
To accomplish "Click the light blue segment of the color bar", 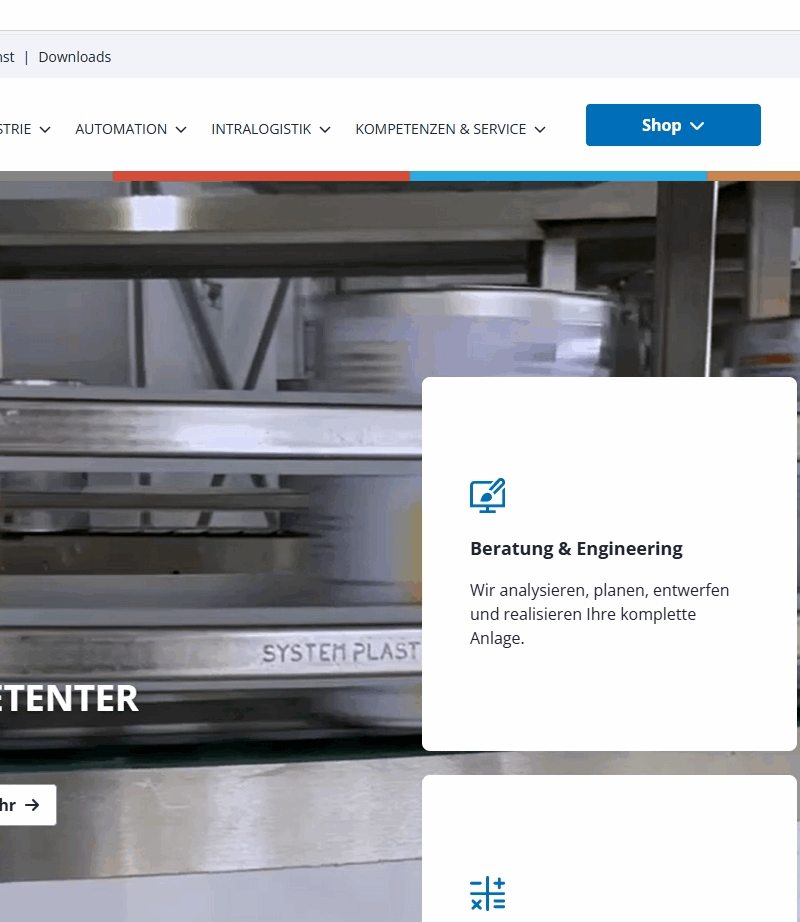I will (x=558, y=176).
